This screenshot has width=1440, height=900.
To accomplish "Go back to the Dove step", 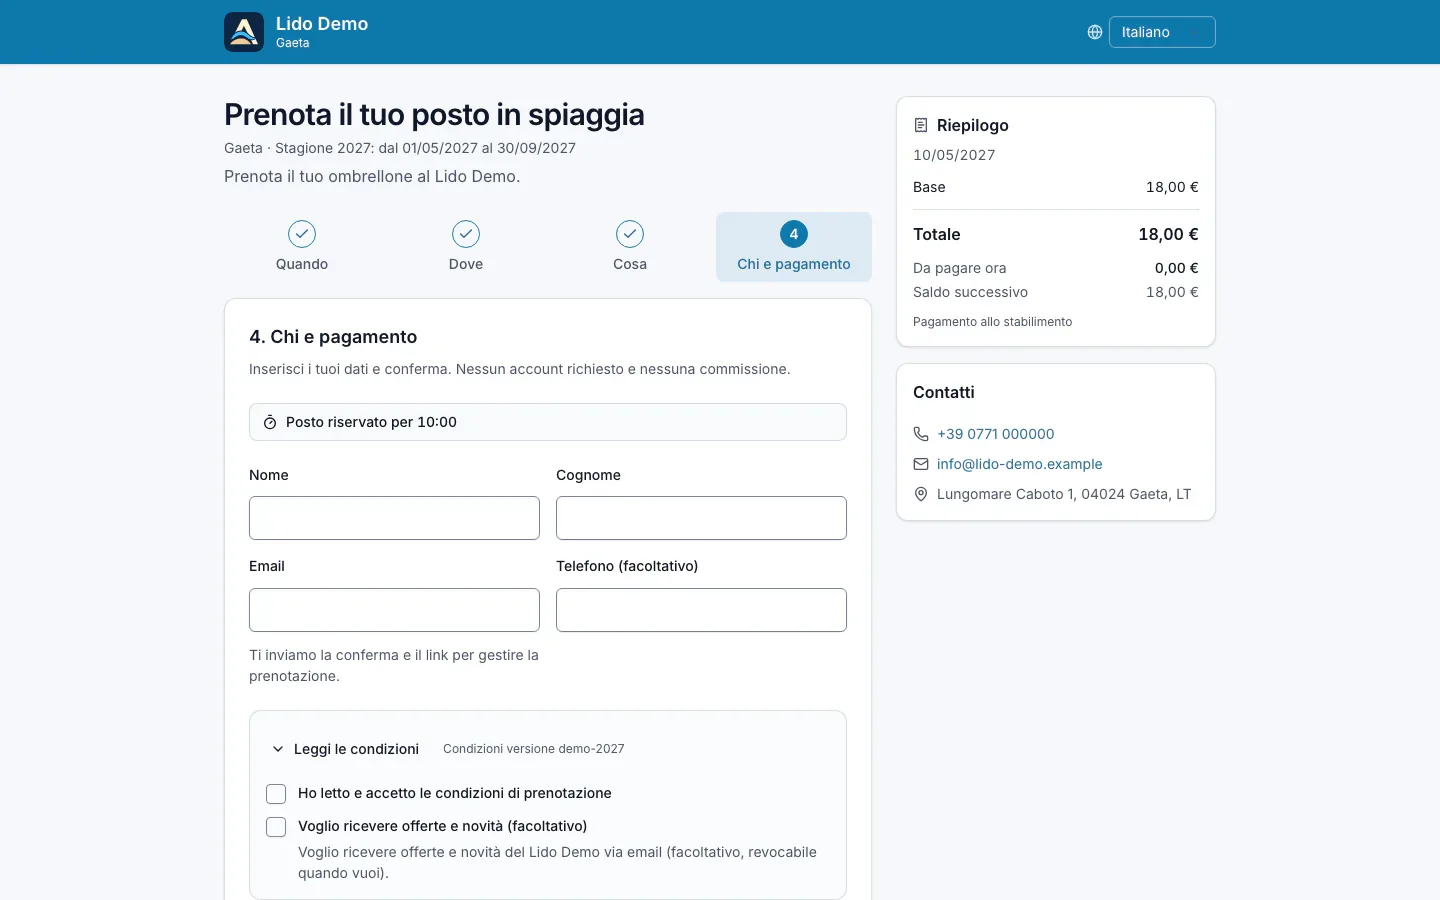I will (x=466, y=247).
